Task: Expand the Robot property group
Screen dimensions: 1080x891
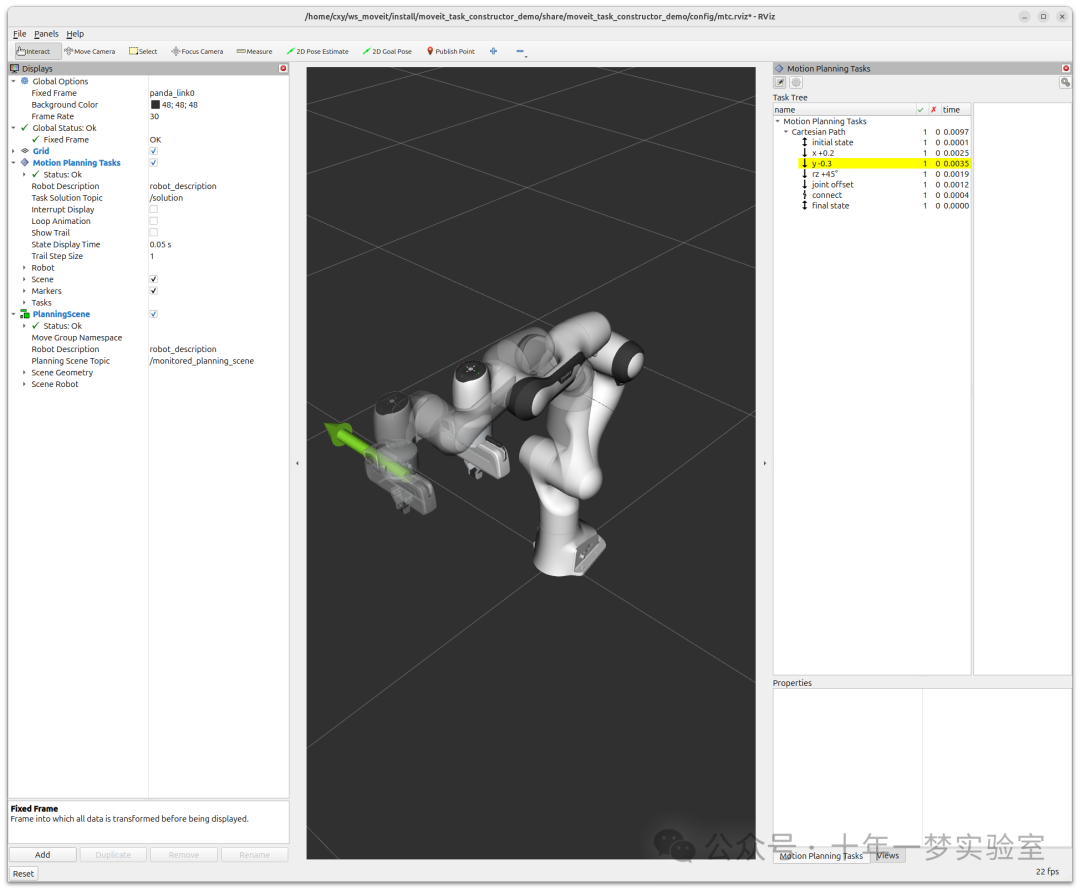Action: (24, 268)
